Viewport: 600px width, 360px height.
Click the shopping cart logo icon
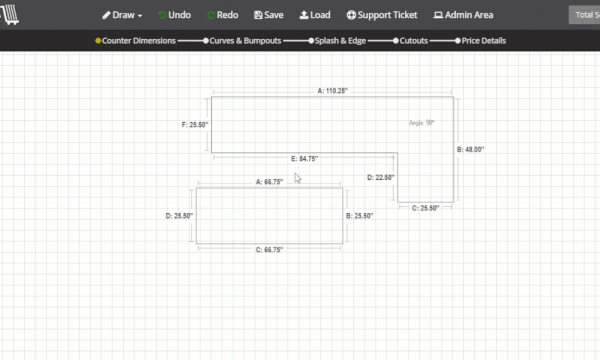click(9, 15)
